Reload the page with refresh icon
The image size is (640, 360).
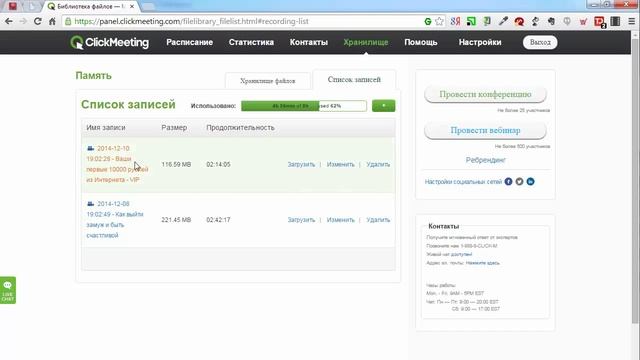tap(38, 21)
